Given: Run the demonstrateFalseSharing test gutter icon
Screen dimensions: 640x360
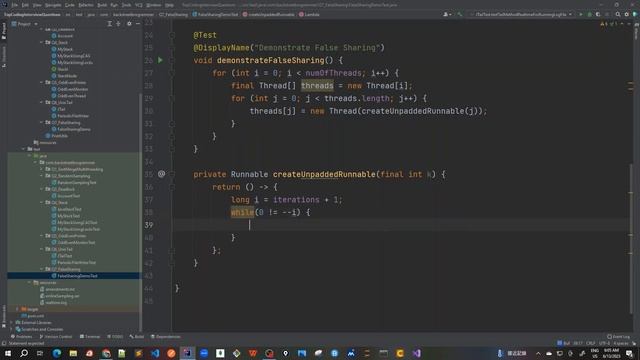Looking at the screenshot, I should tap(160, 60).
